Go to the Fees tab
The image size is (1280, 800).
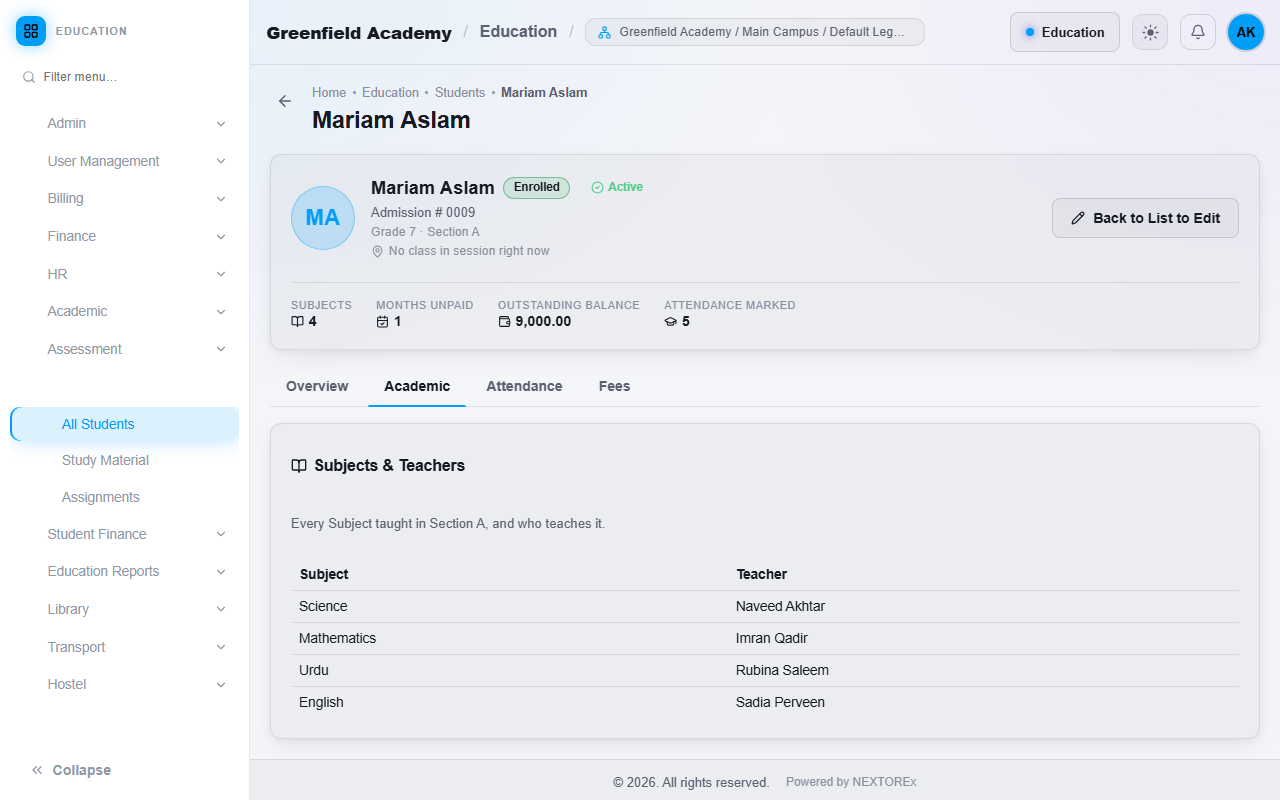[614, 386]
